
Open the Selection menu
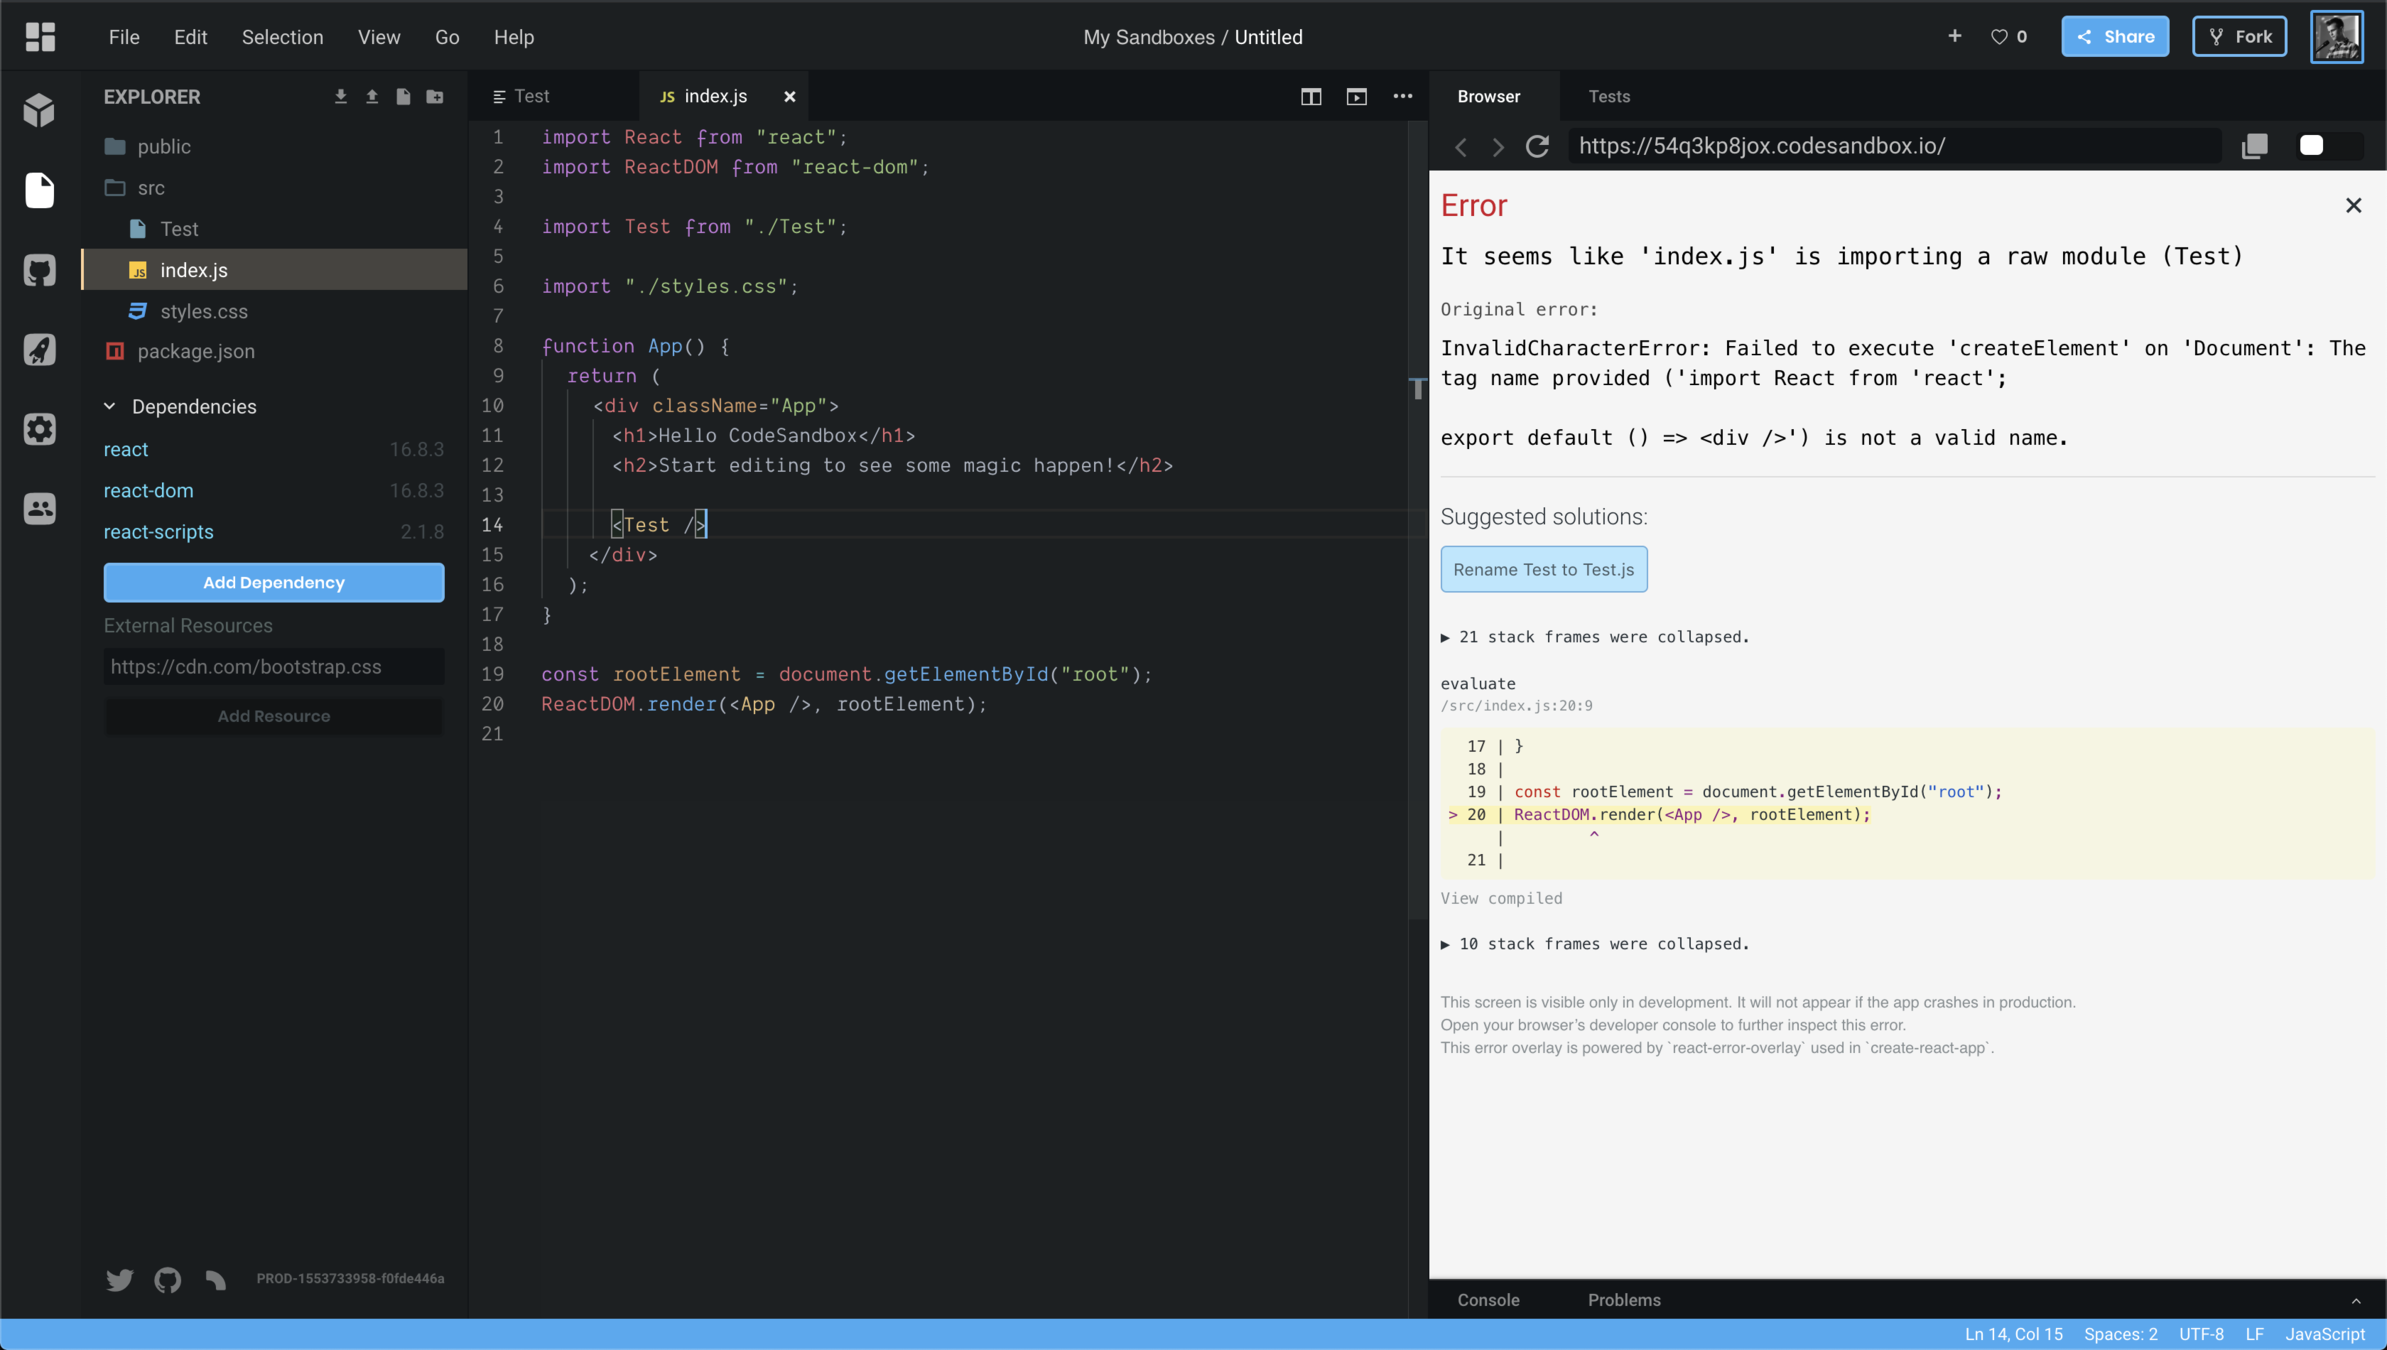click(x=282, y=37)
